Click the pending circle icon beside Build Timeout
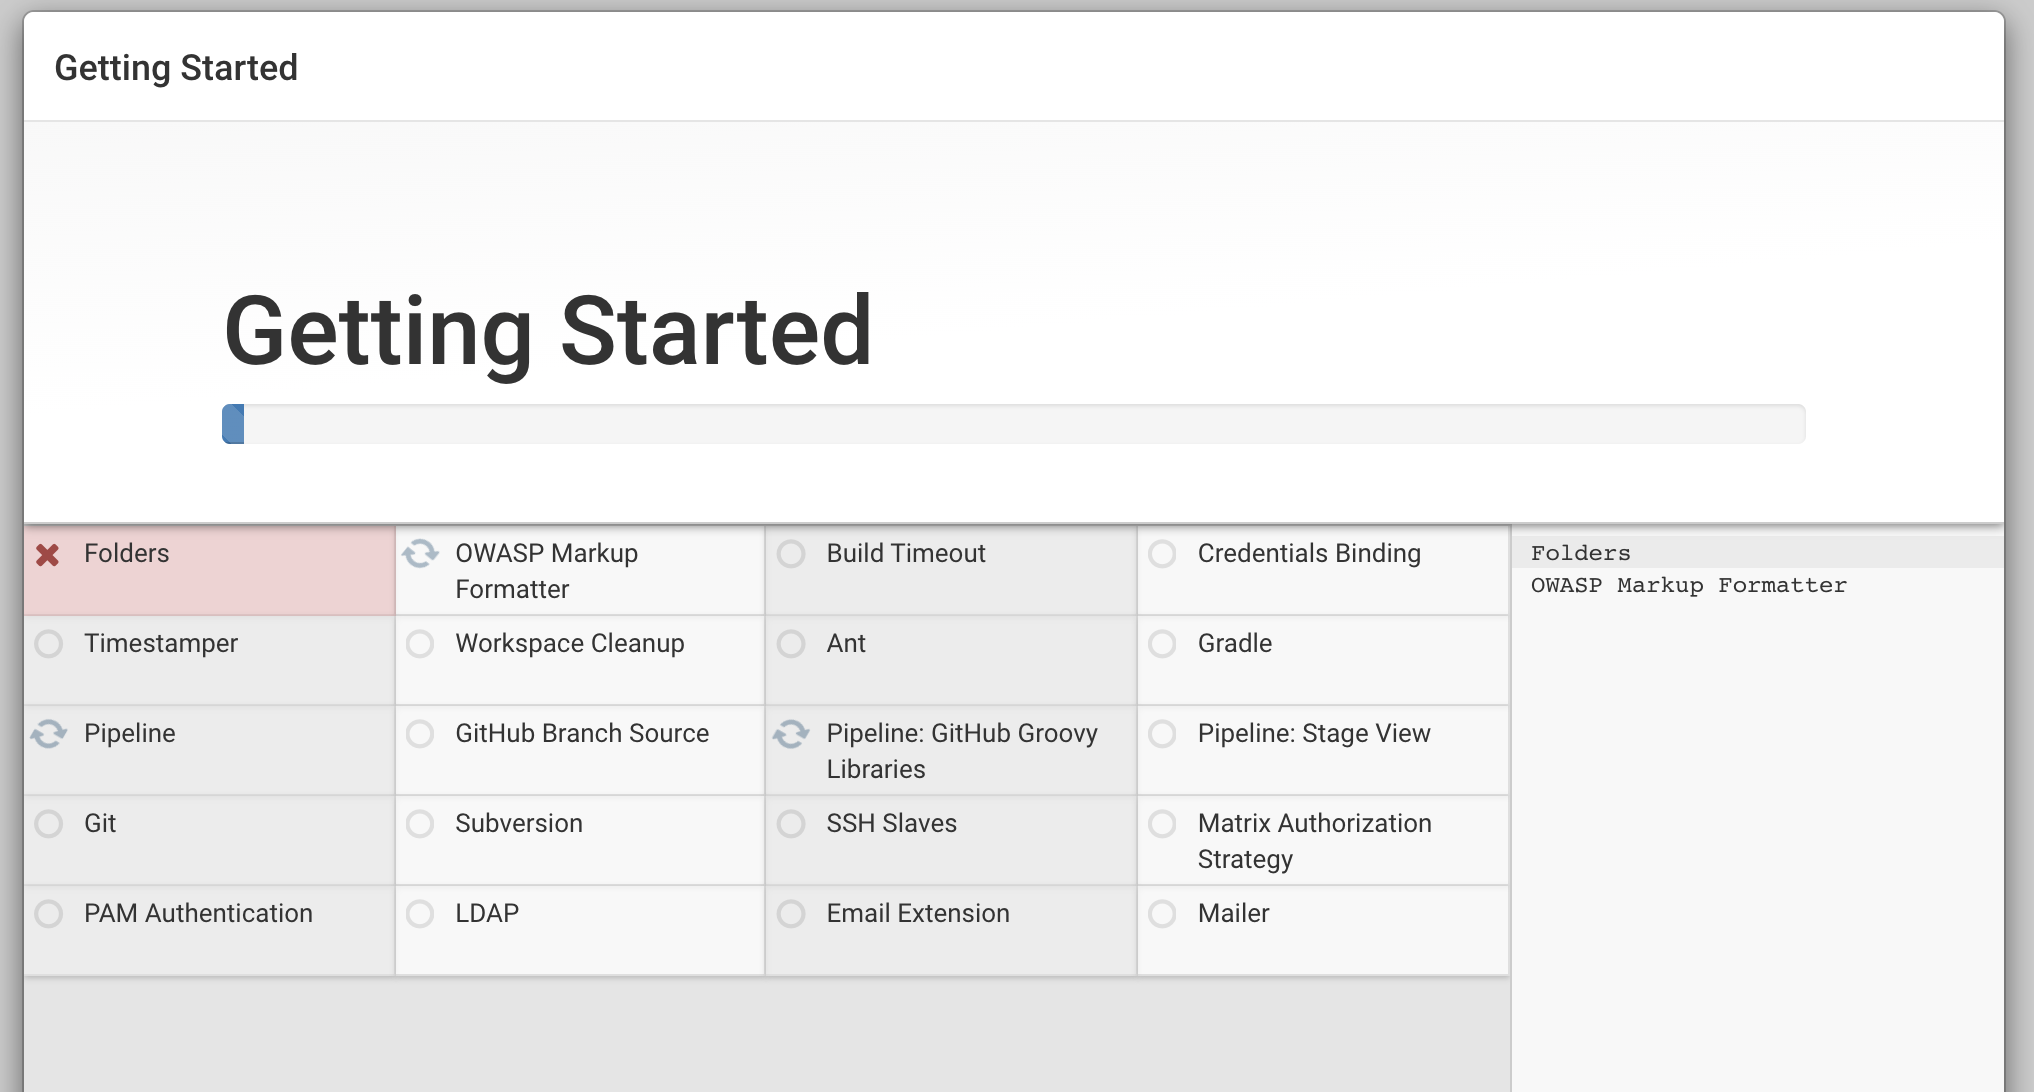The image size is (2034, 1092). (x=791, y=554)
